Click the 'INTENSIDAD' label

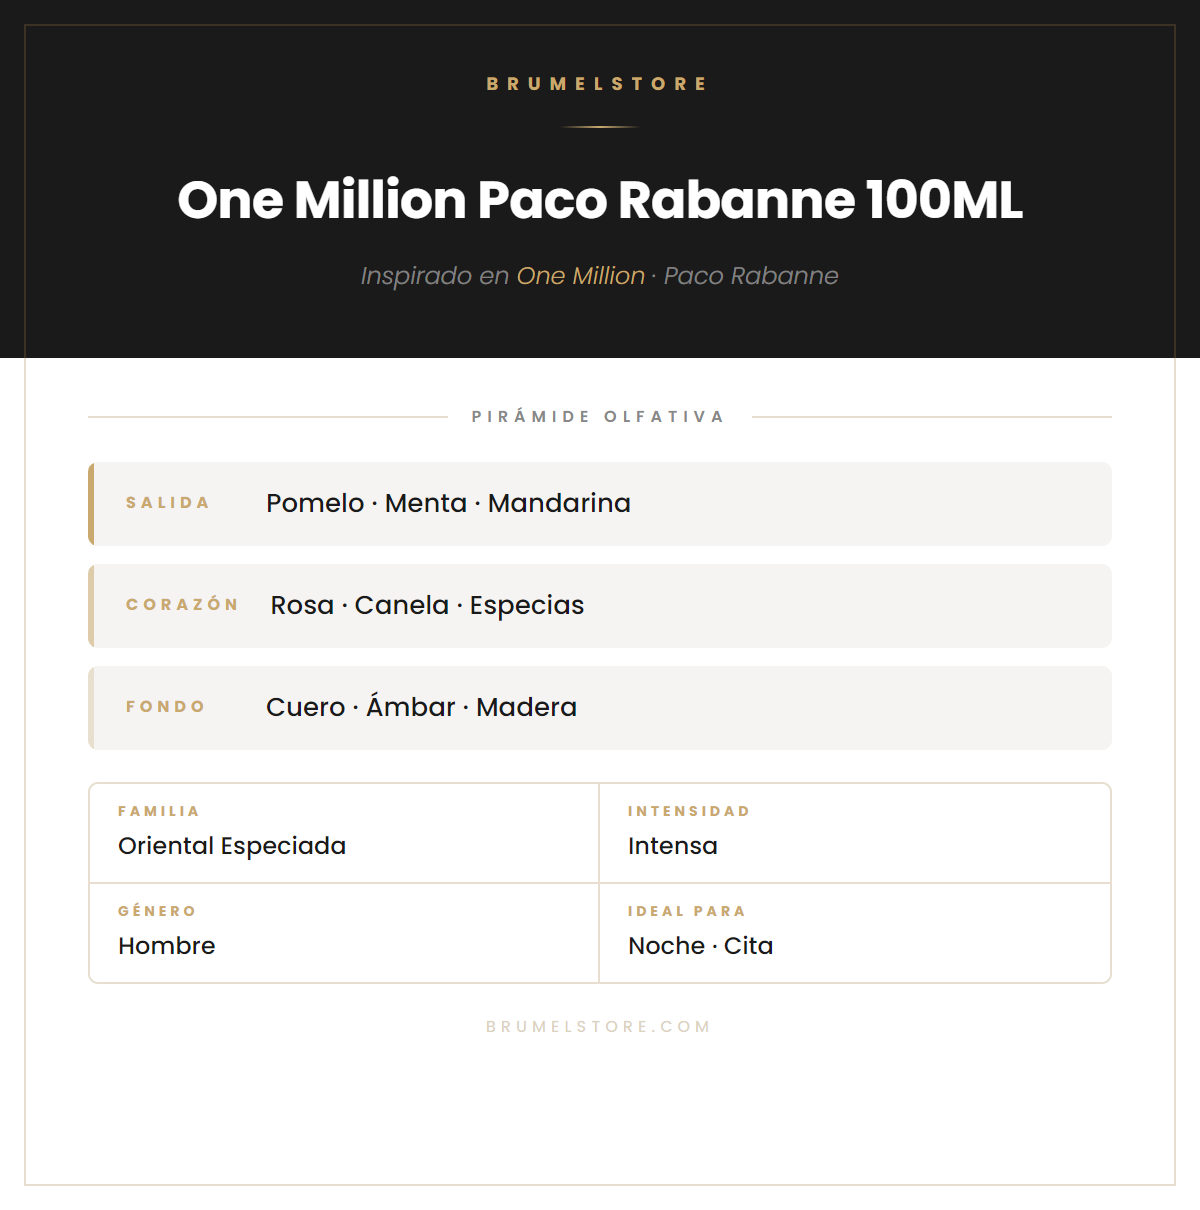689,811
